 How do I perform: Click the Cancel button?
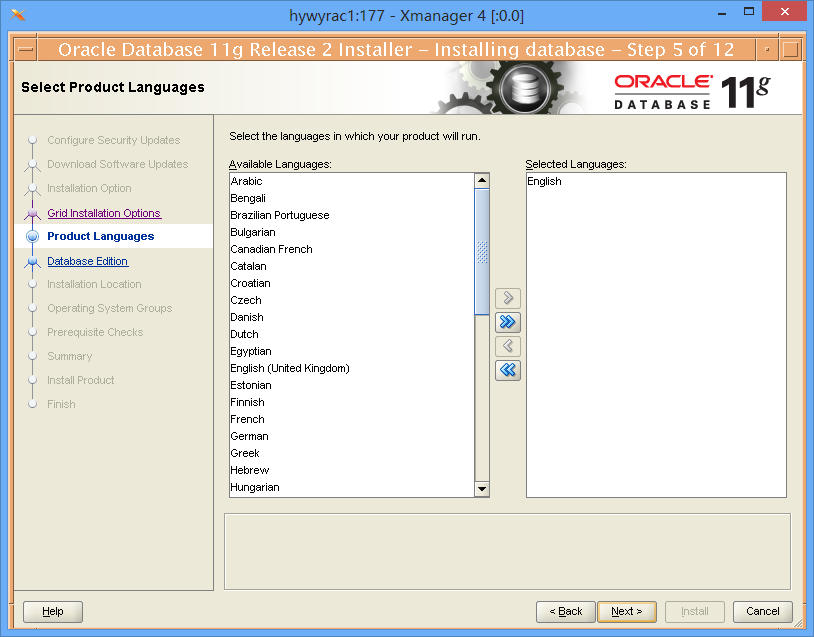point(763,612)
